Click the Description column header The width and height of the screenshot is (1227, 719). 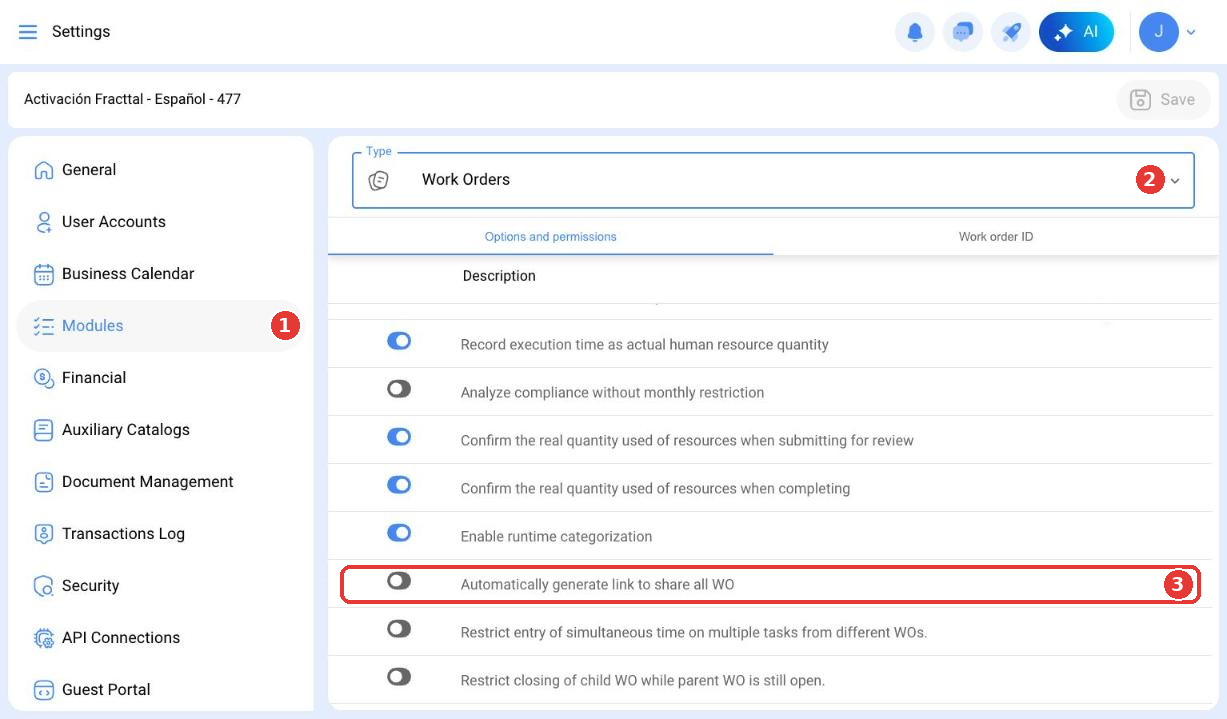click(499, 276)
